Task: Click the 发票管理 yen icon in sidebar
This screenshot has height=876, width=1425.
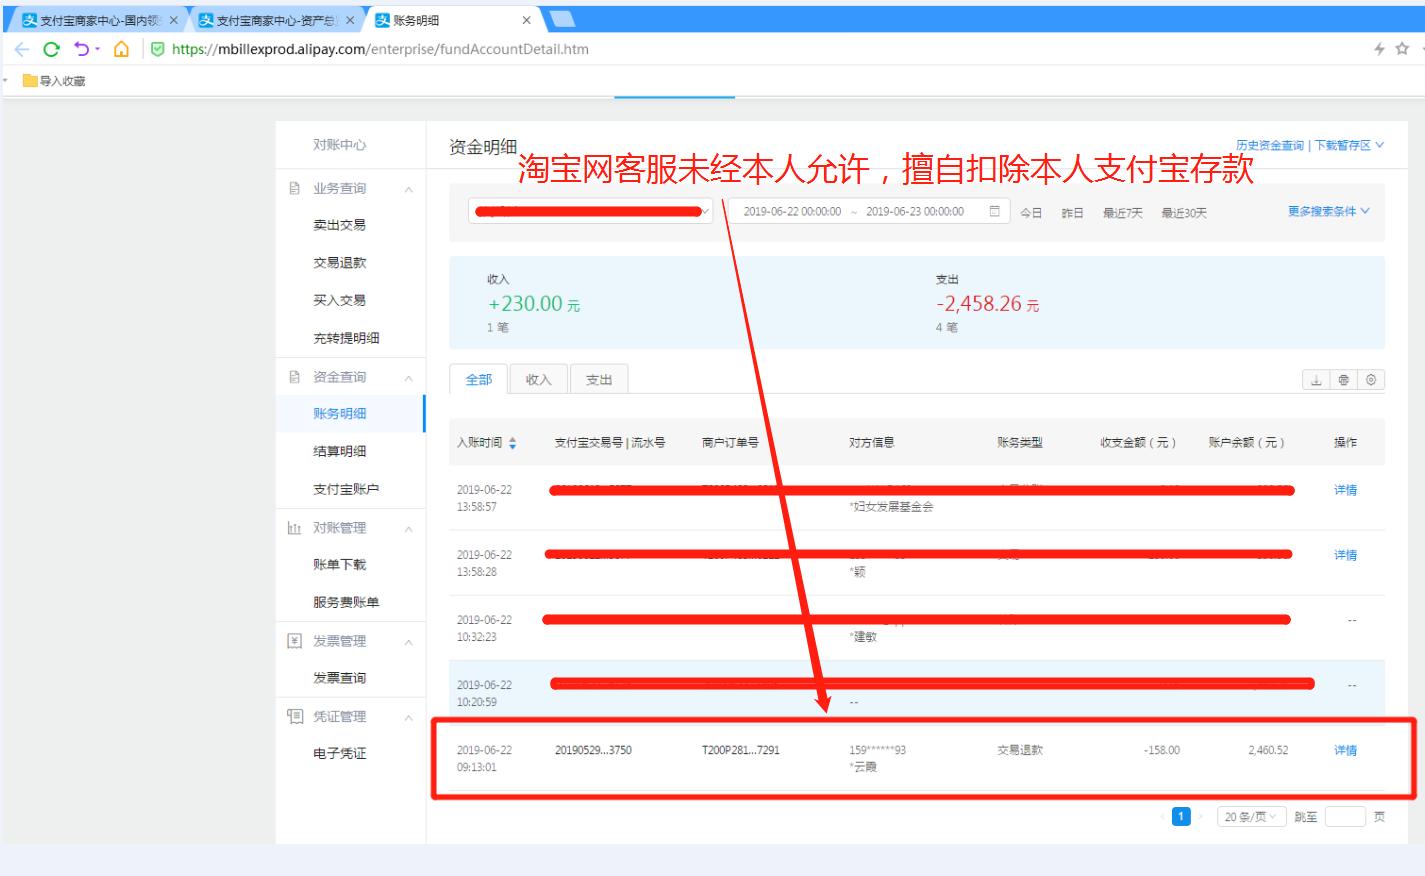Action: [294, 641]
